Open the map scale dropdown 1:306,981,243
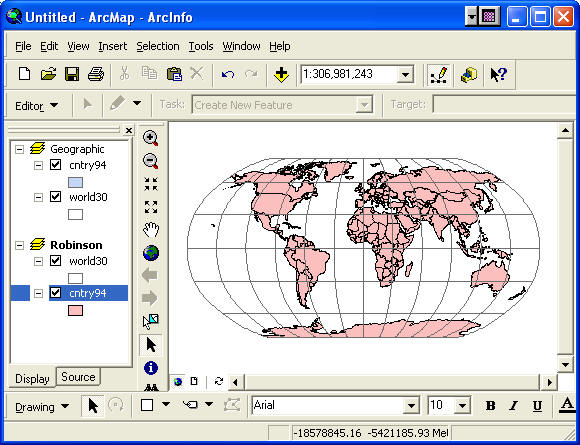Image resolution: width=580 pixels, height=445 pixels. pos(405,75)
